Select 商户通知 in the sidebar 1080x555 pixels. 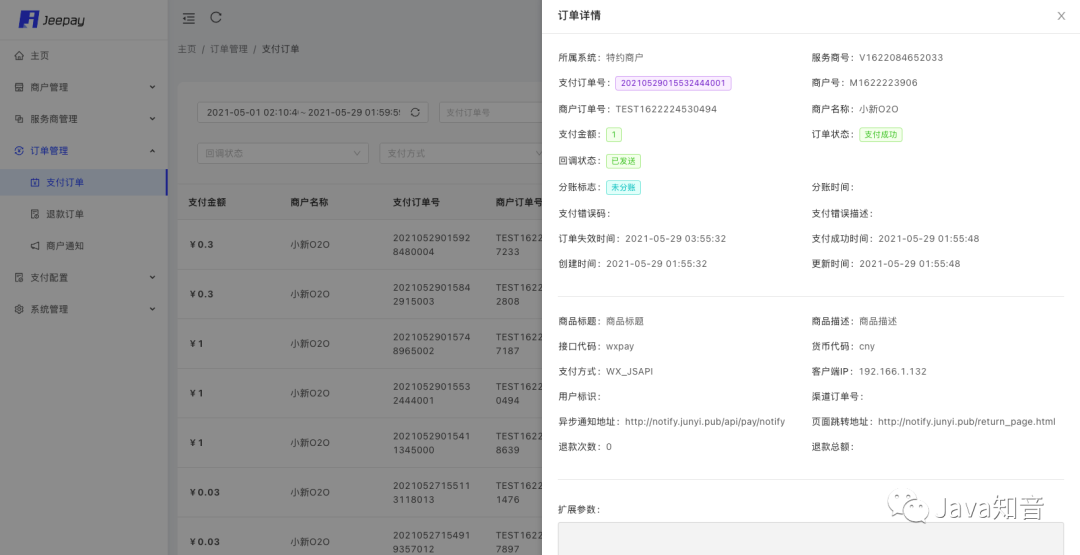point(83,246)
